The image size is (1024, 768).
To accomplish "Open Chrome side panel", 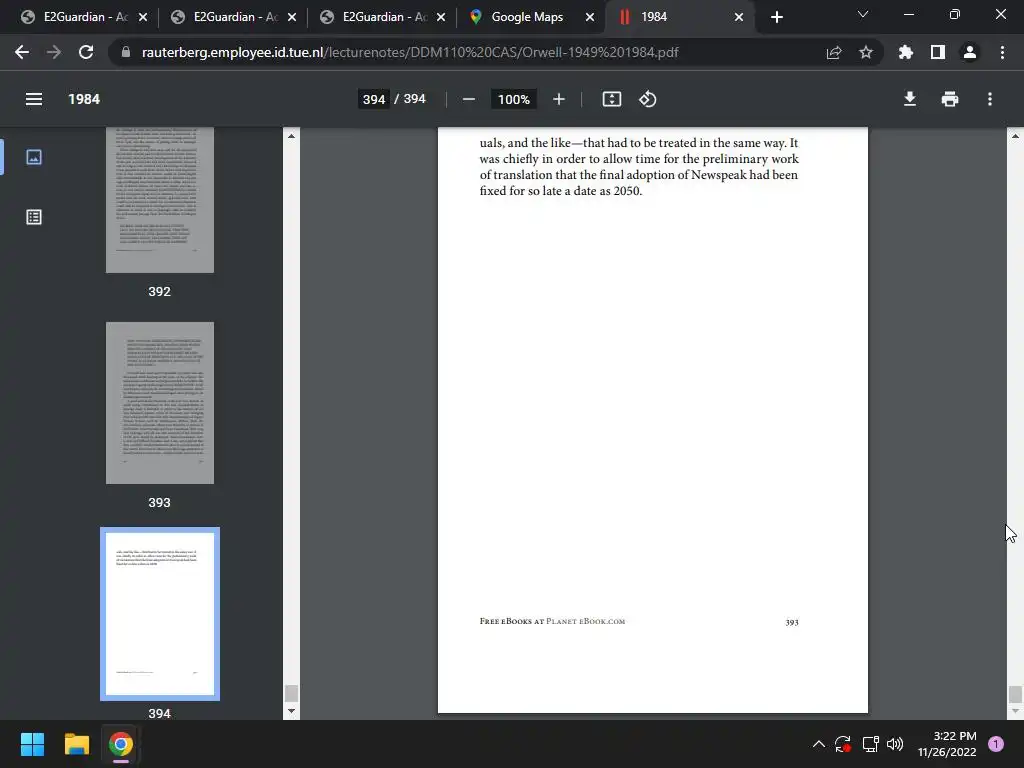I will click(938, 52).
